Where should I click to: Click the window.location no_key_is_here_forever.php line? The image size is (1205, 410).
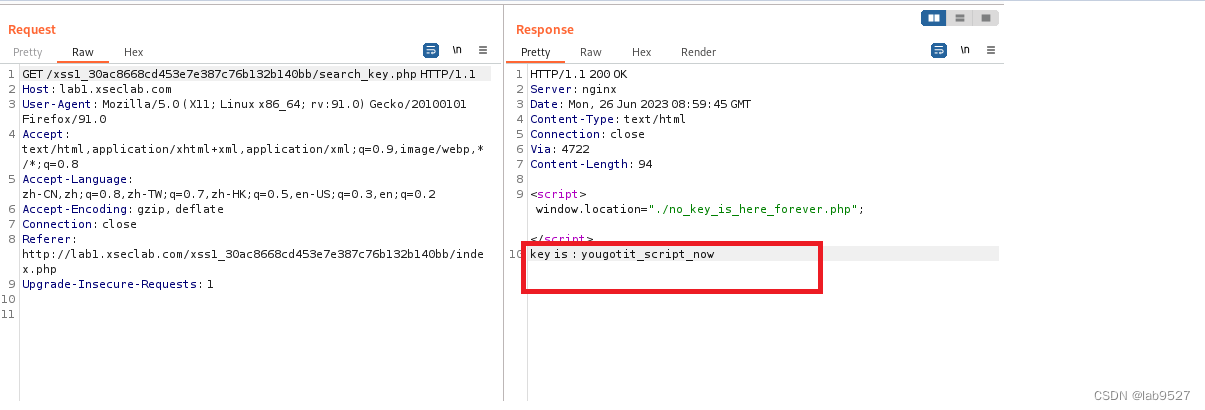click(699, 209)
